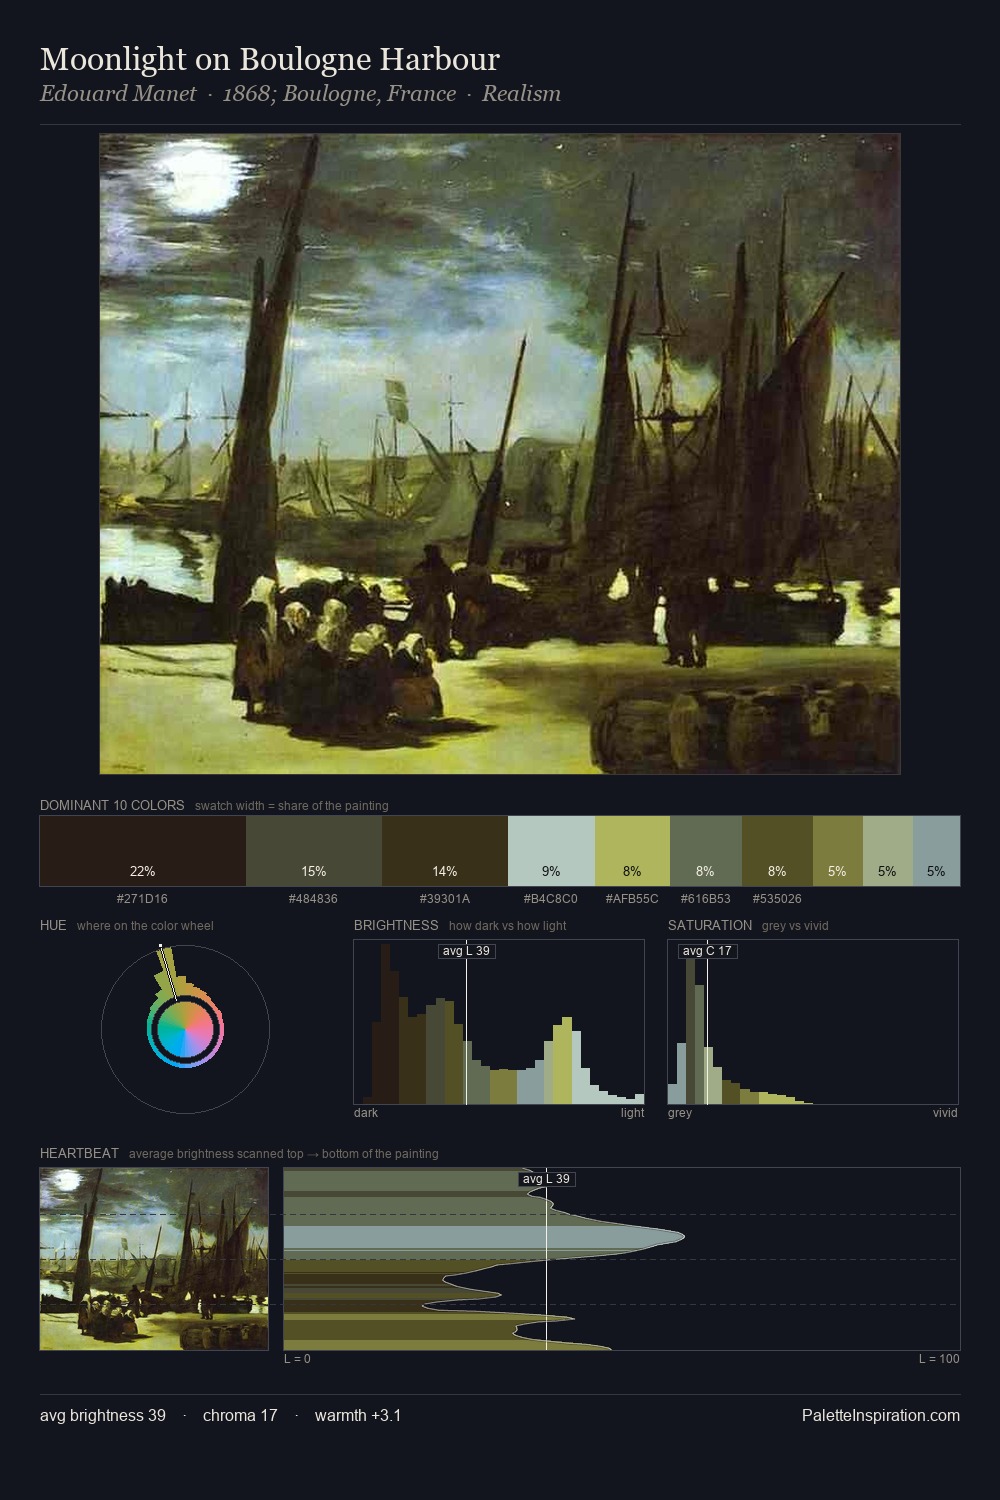Select the 15% grey-olive swatch
This screenshot has width=1000, height=1500.
point(314,851)
